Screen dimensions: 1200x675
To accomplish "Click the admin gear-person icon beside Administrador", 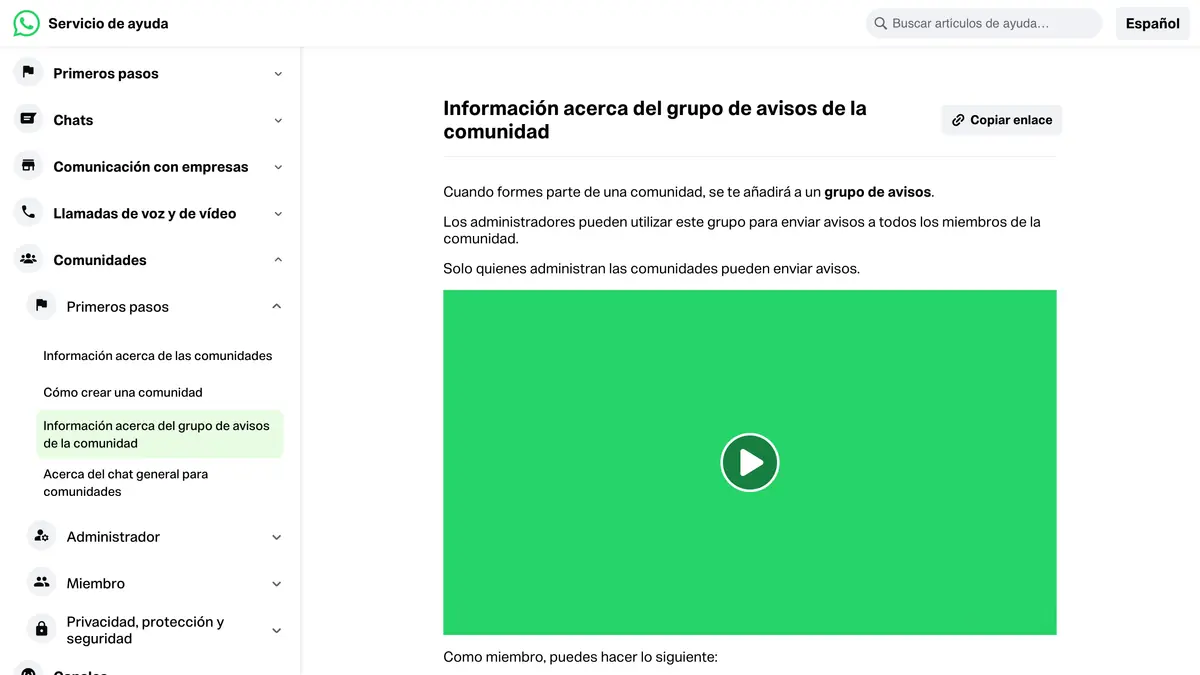I will (41, 536).
